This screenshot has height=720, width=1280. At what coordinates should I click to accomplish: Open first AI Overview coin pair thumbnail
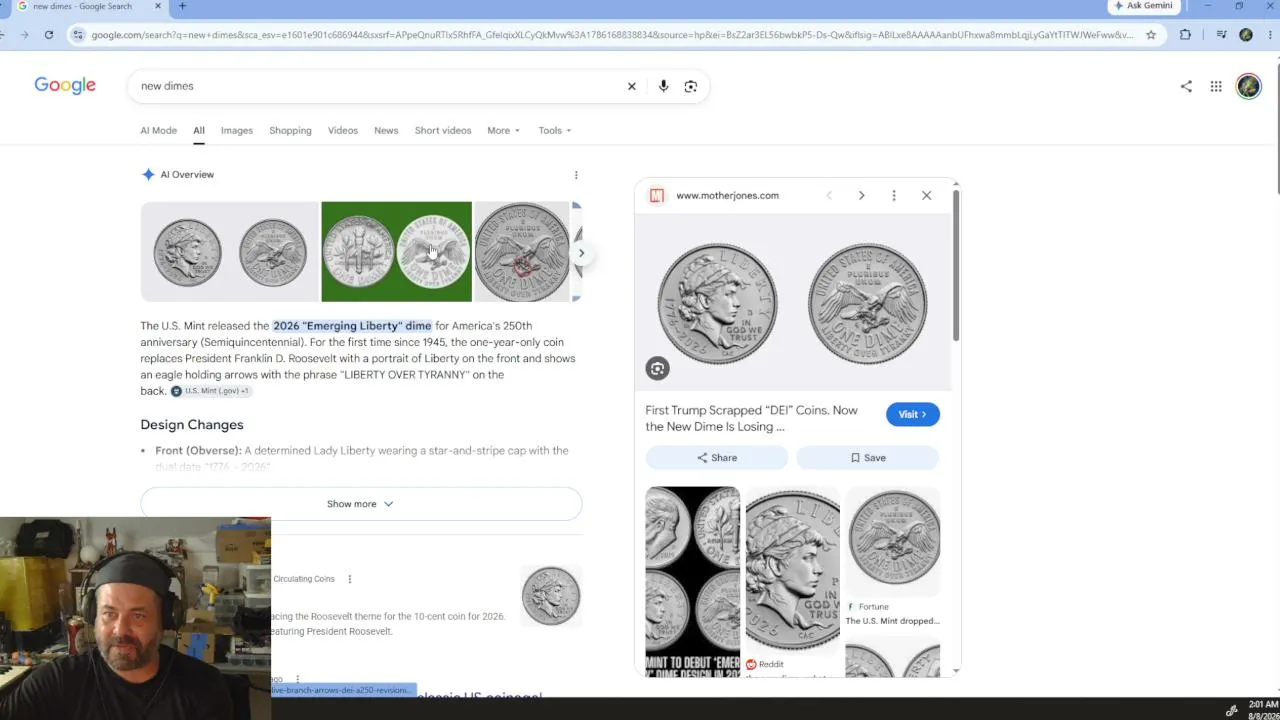[x=230, y=252]
